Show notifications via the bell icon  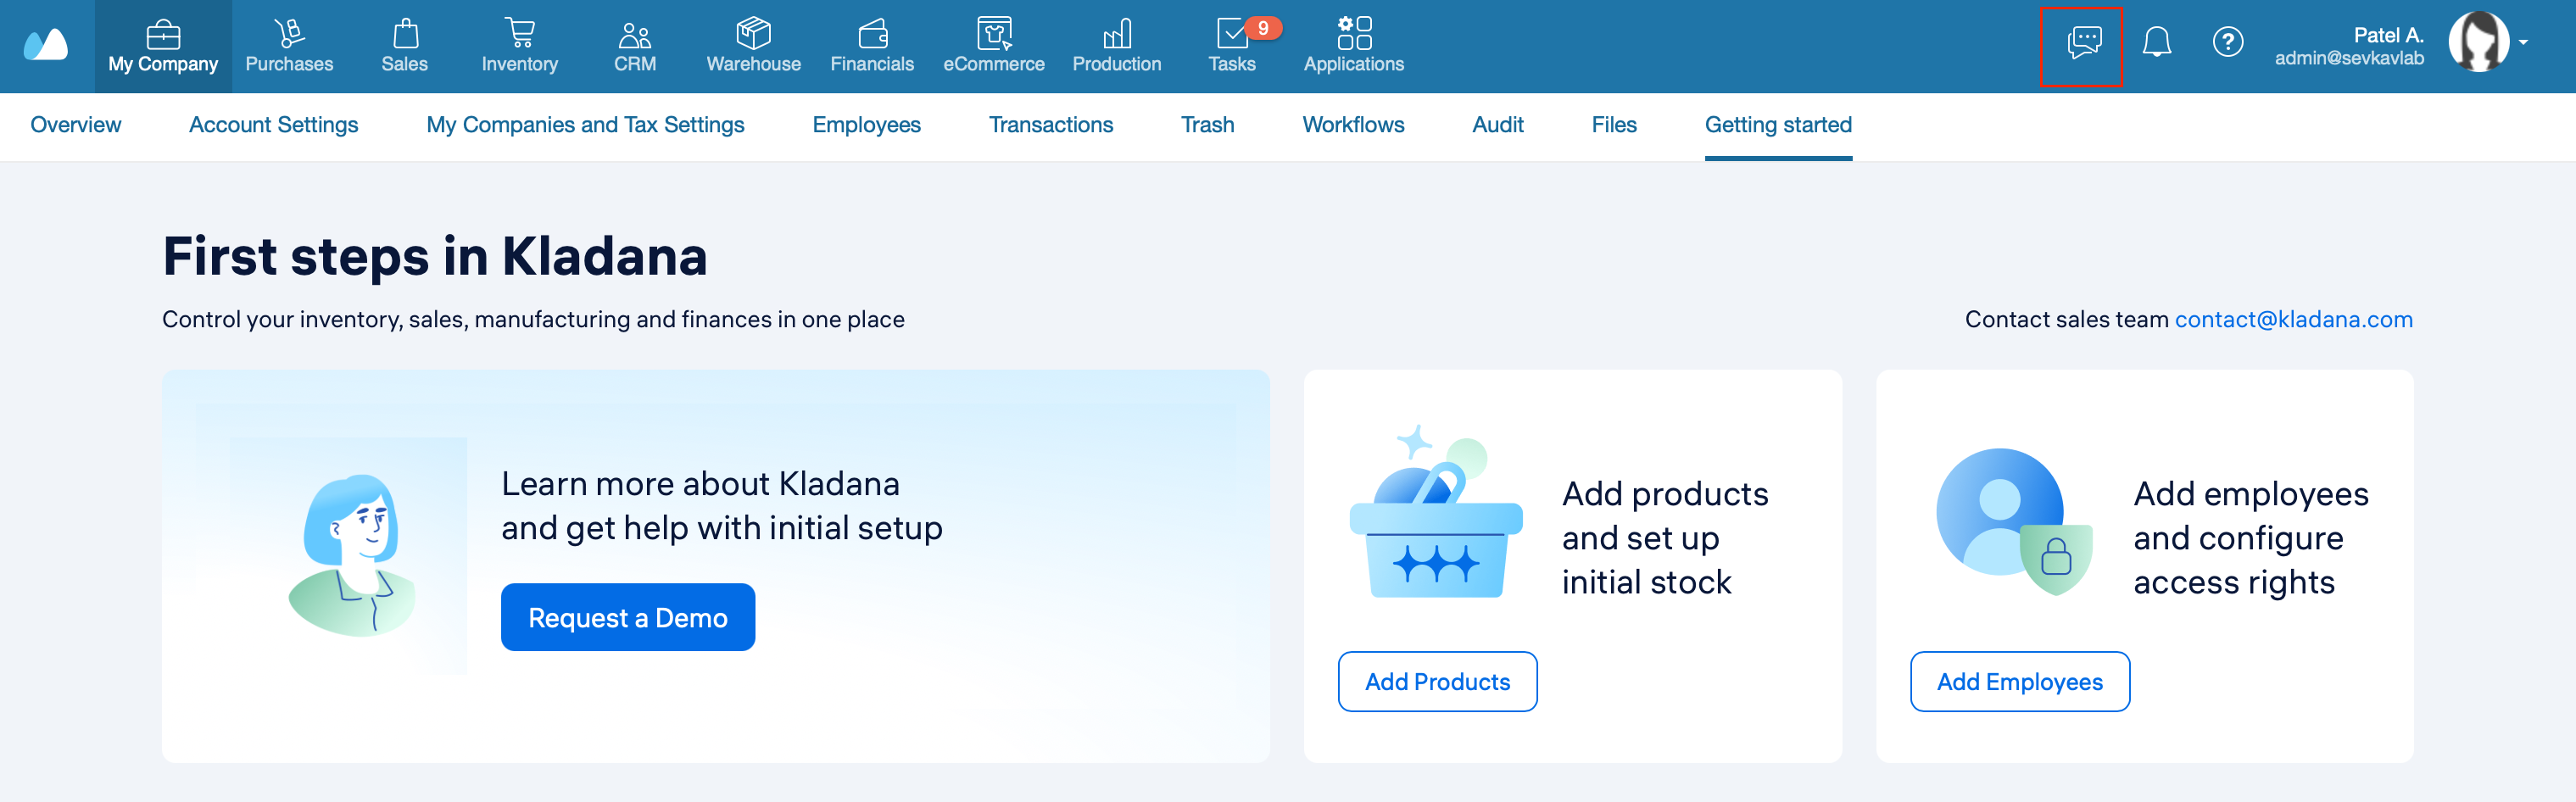(x=2156, y=43)
